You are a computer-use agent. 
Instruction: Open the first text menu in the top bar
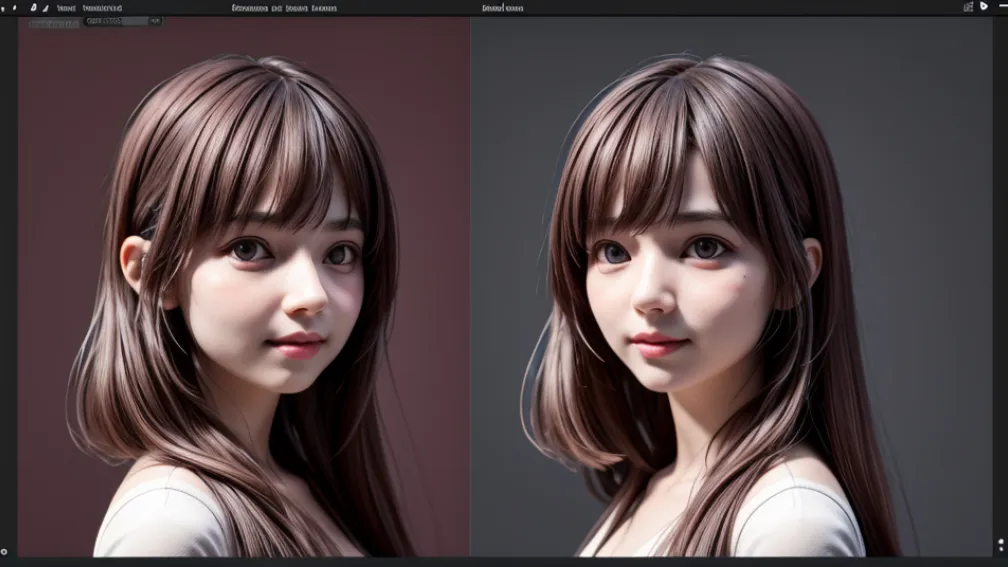pyautogui.click(x=66, y=7)
